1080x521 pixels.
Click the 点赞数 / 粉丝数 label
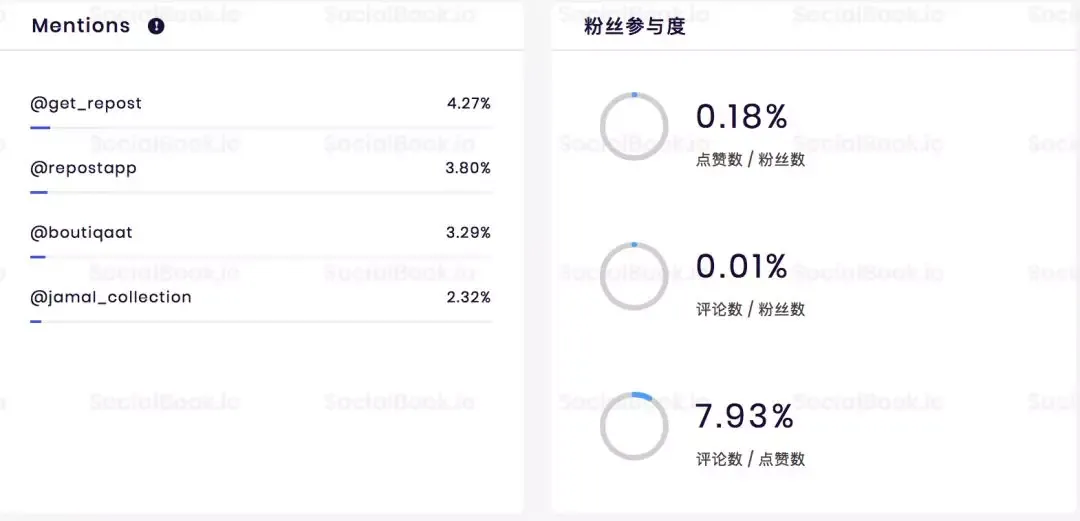click(x=750, y=160)
